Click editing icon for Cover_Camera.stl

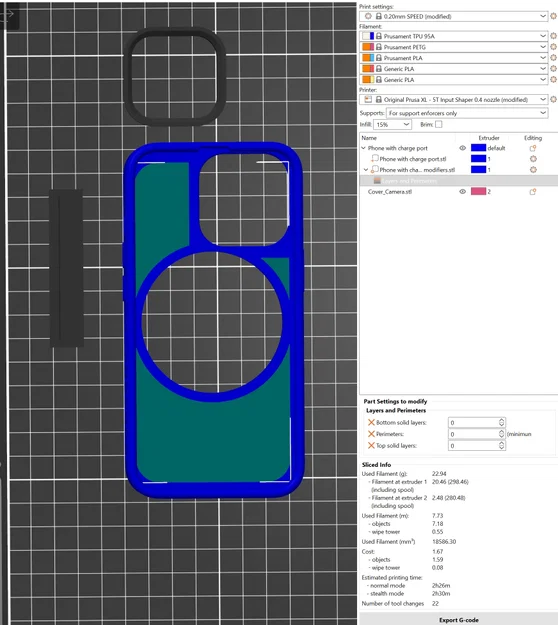tap(533, 192)
